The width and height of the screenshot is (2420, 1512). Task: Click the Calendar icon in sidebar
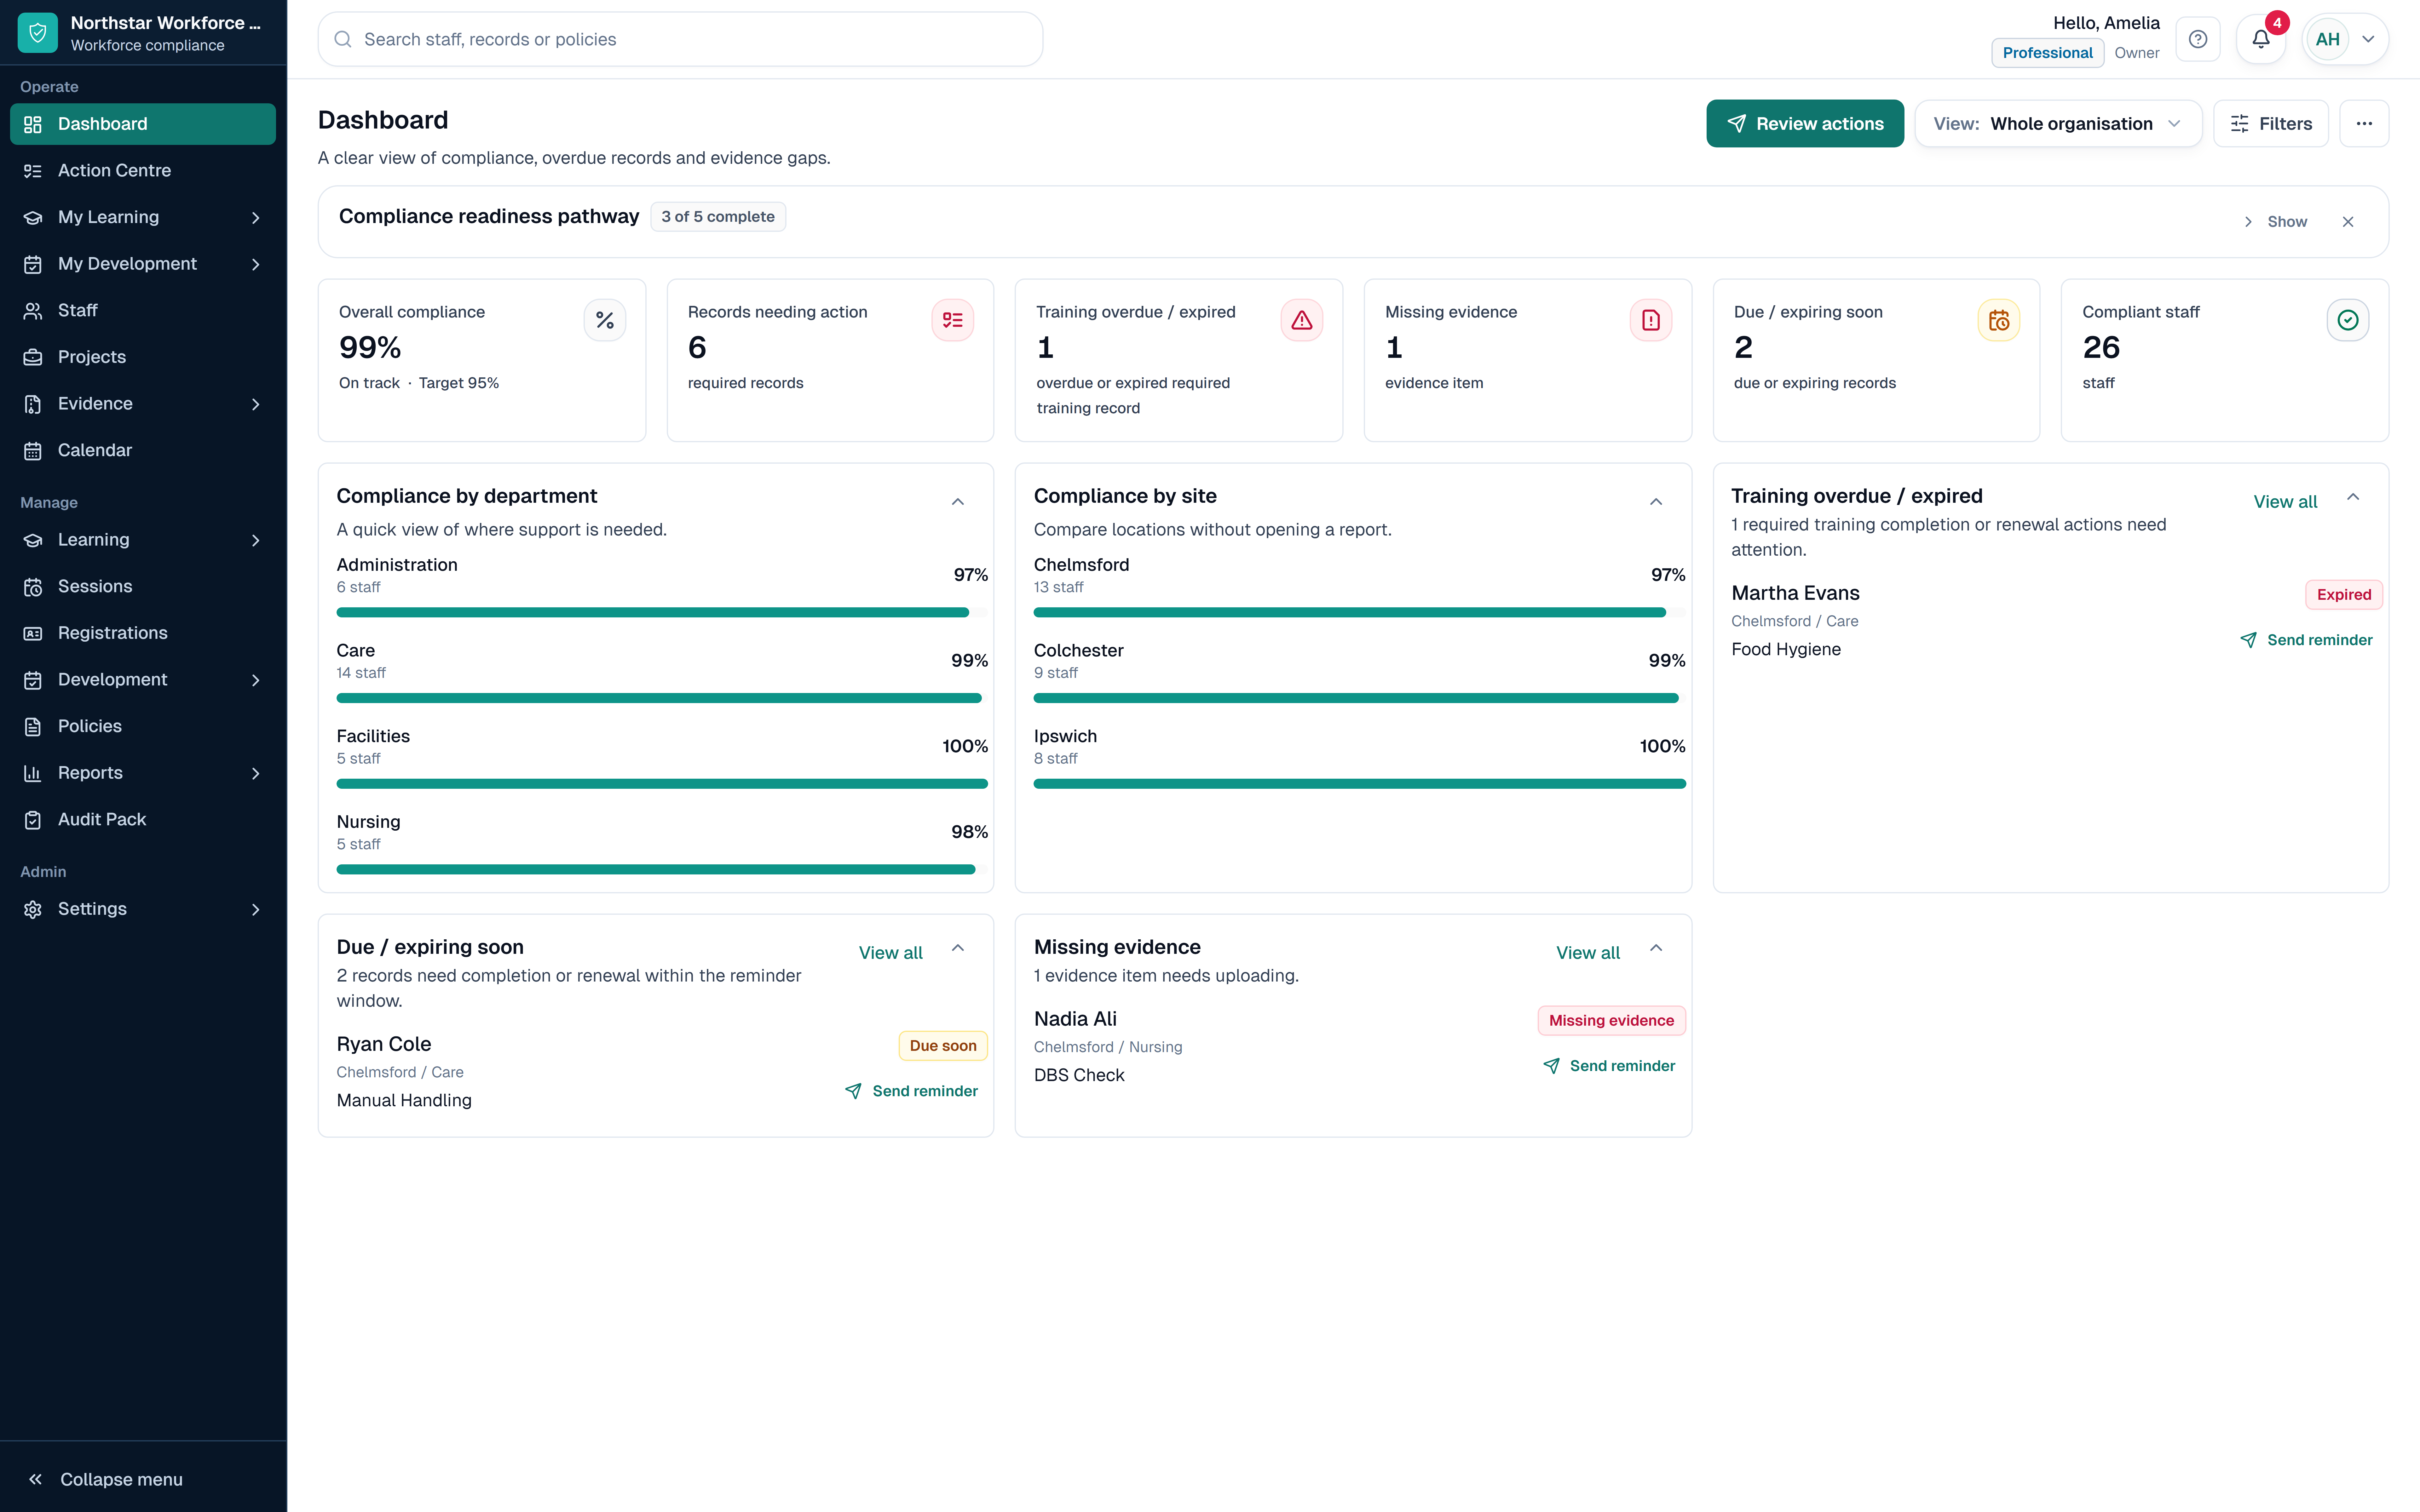33,451
